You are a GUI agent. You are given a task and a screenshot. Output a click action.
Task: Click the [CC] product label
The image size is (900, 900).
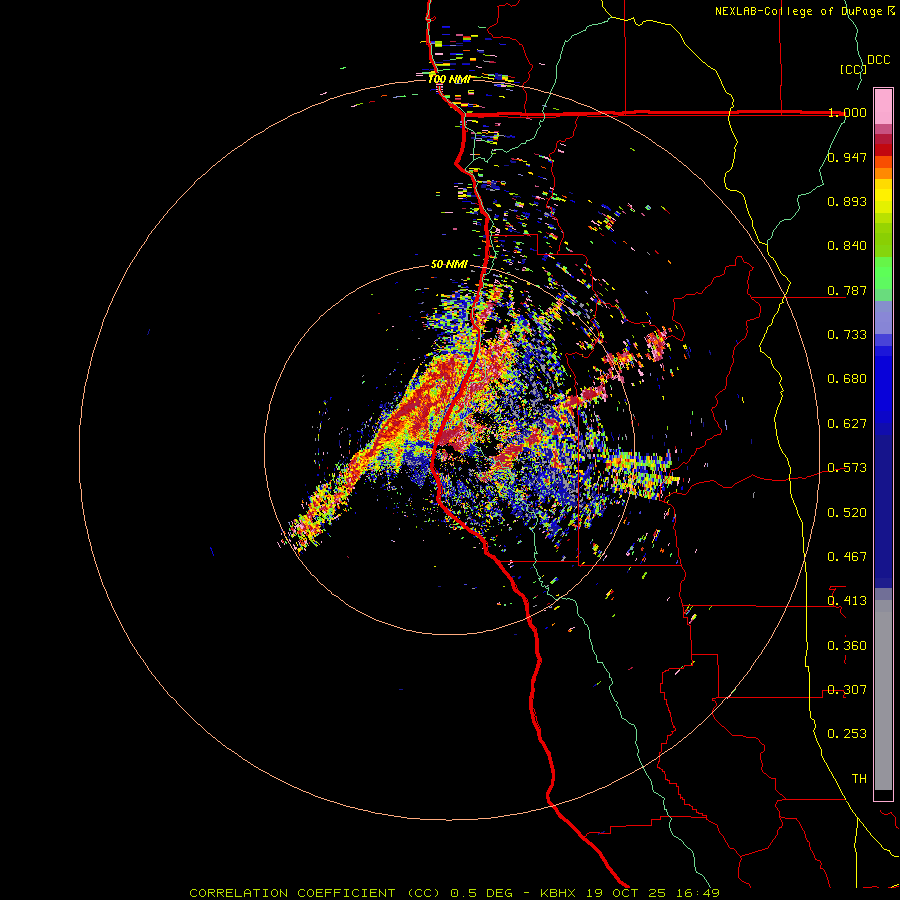tap(853, 69)
